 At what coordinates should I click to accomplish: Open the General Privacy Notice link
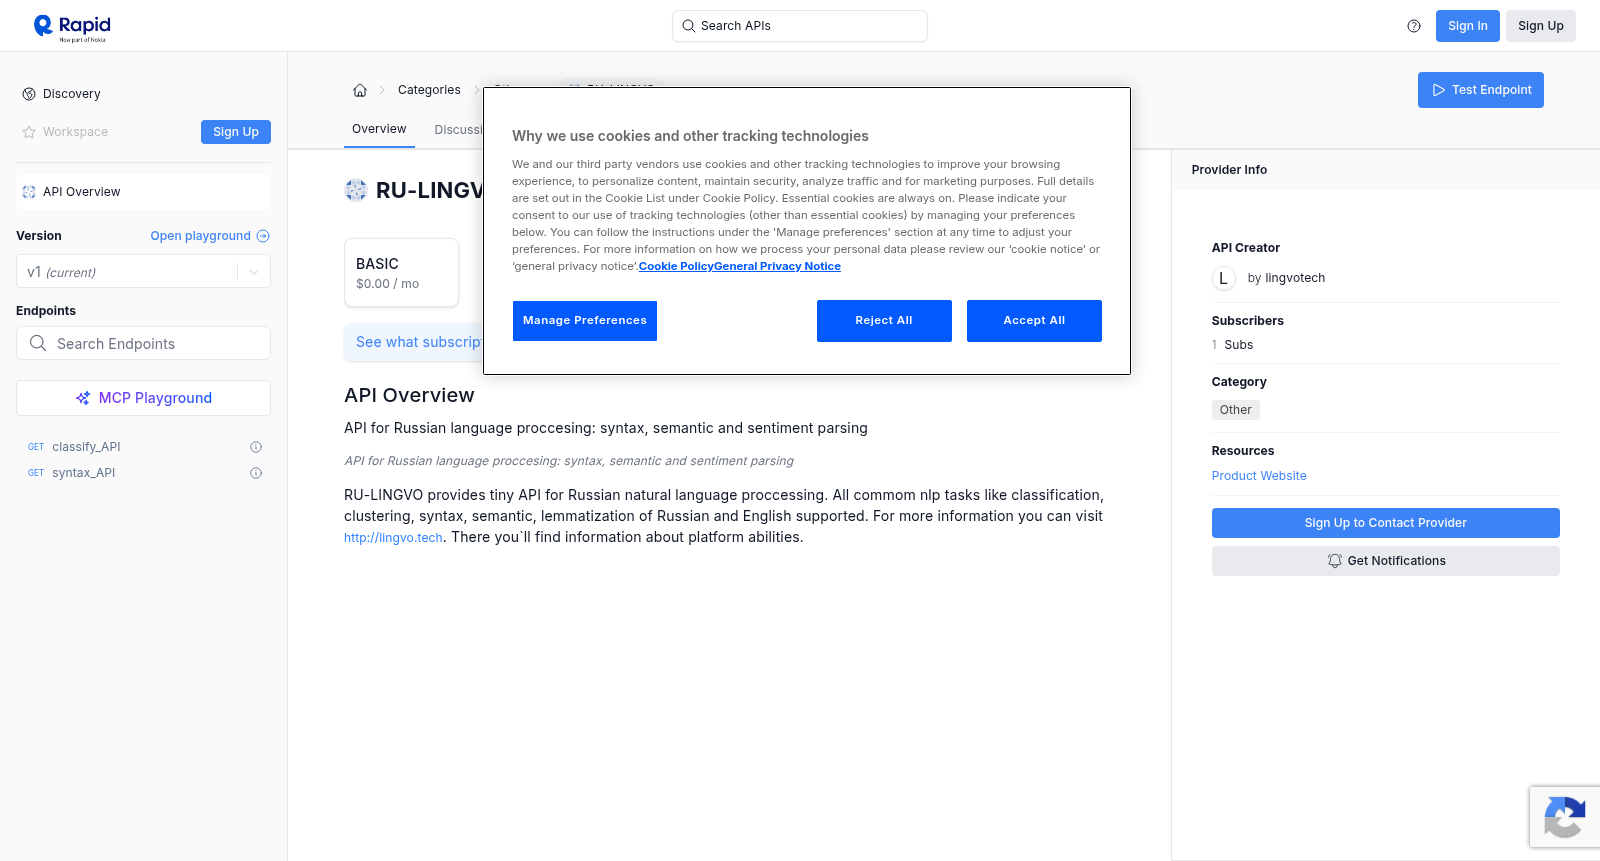(x=777, y=266)
